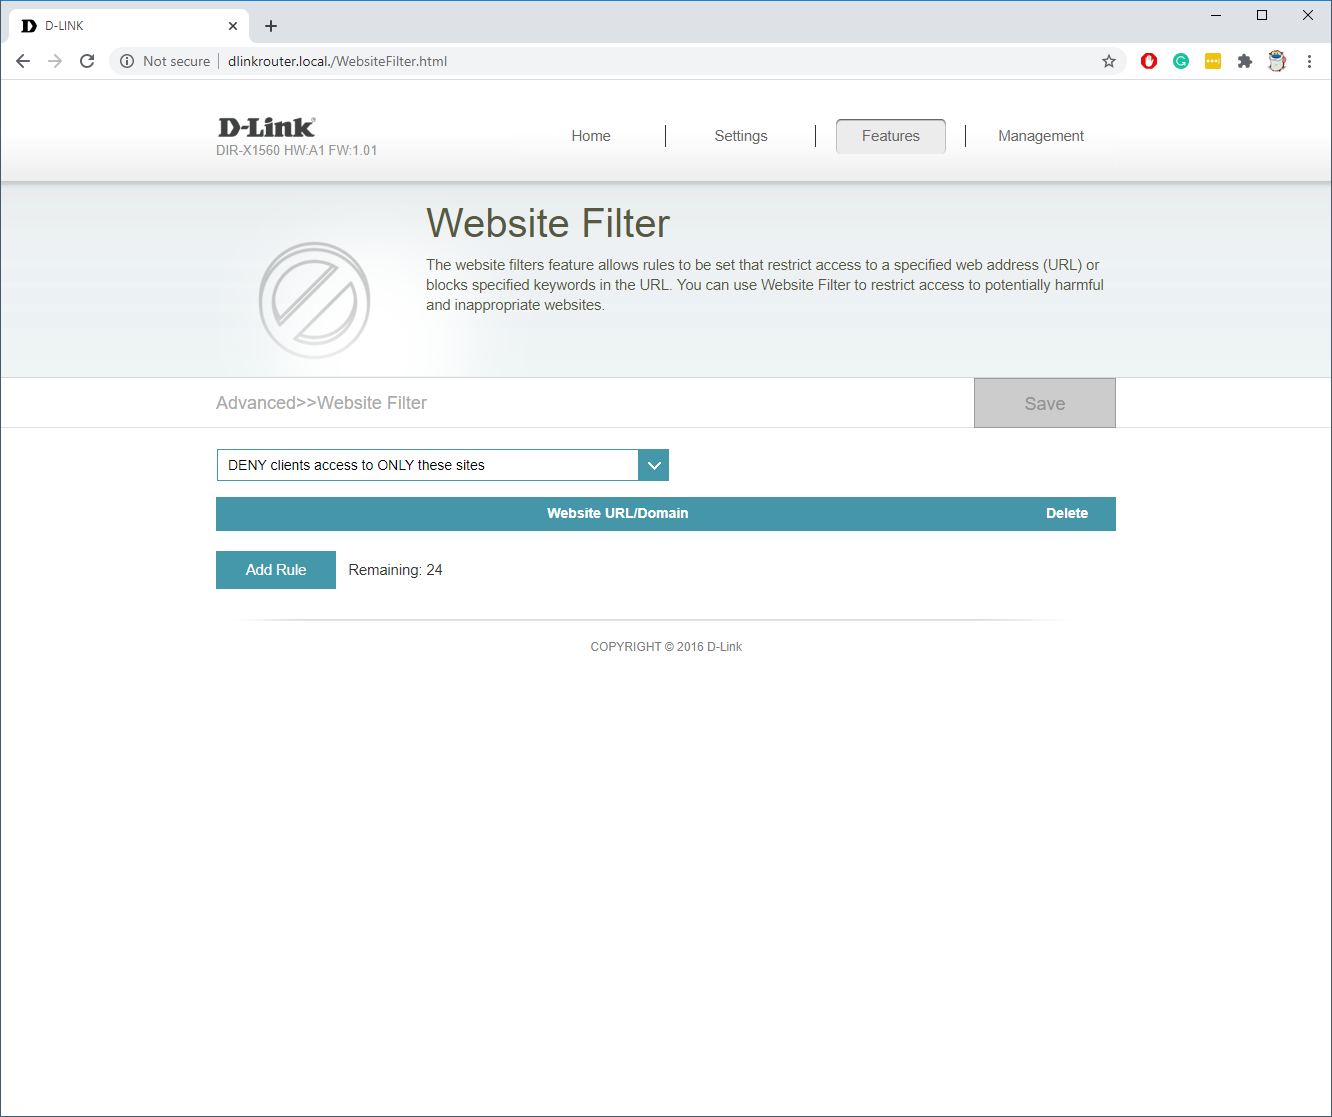Click the Delete column header
Image resolution: width=1332 pixels, height=1117 pixels.
click(1067, 513)
